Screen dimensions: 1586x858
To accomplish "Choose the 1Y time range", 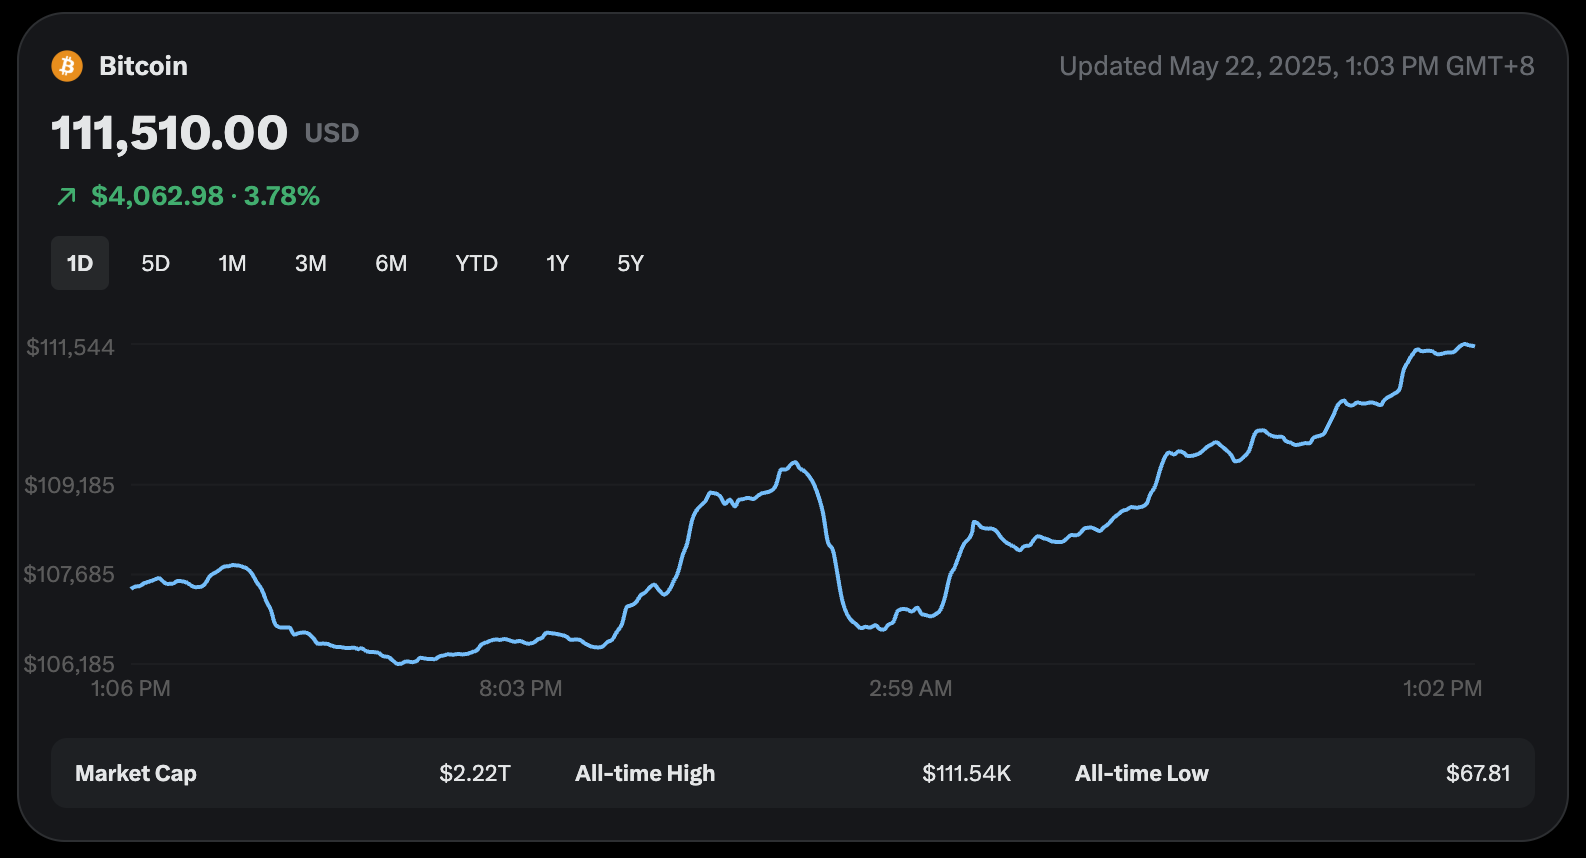I will pos(557,263).
